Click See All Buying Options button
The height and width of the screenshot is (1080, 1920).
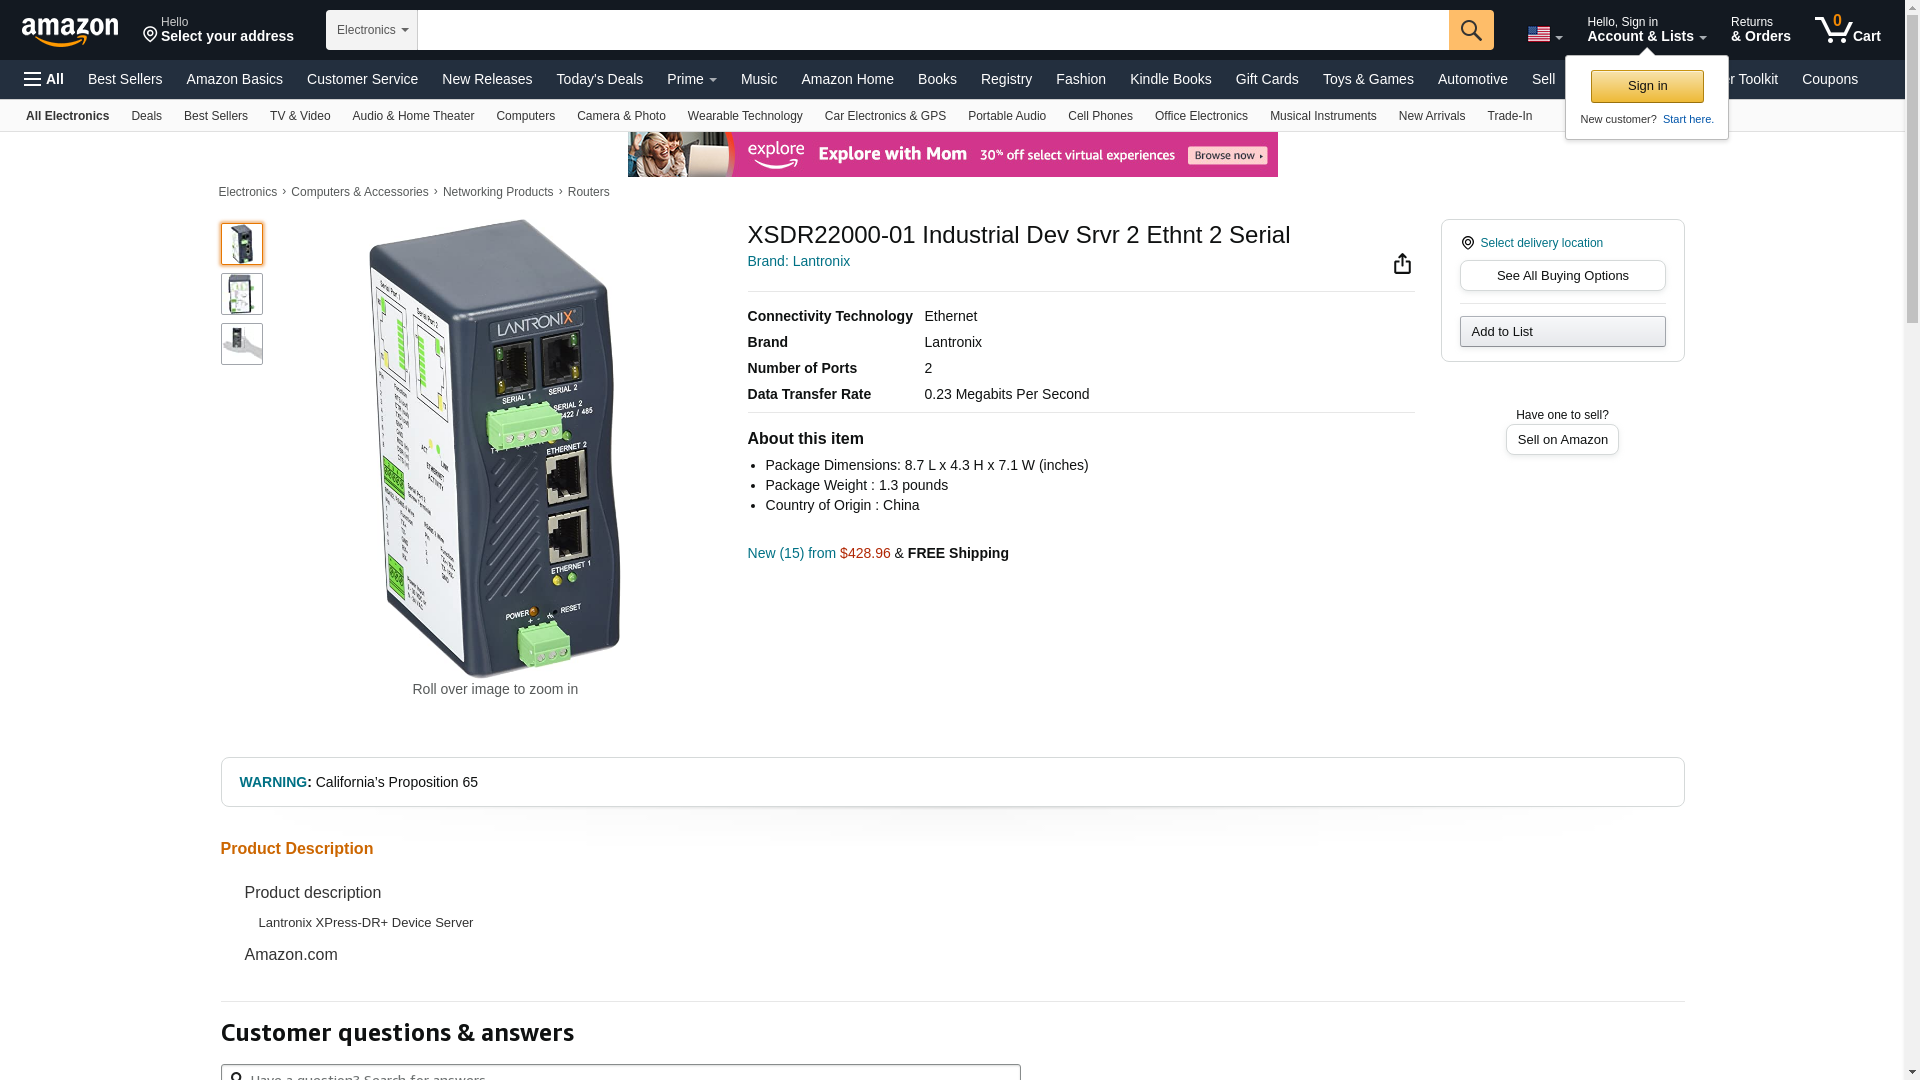(1561, 276)
